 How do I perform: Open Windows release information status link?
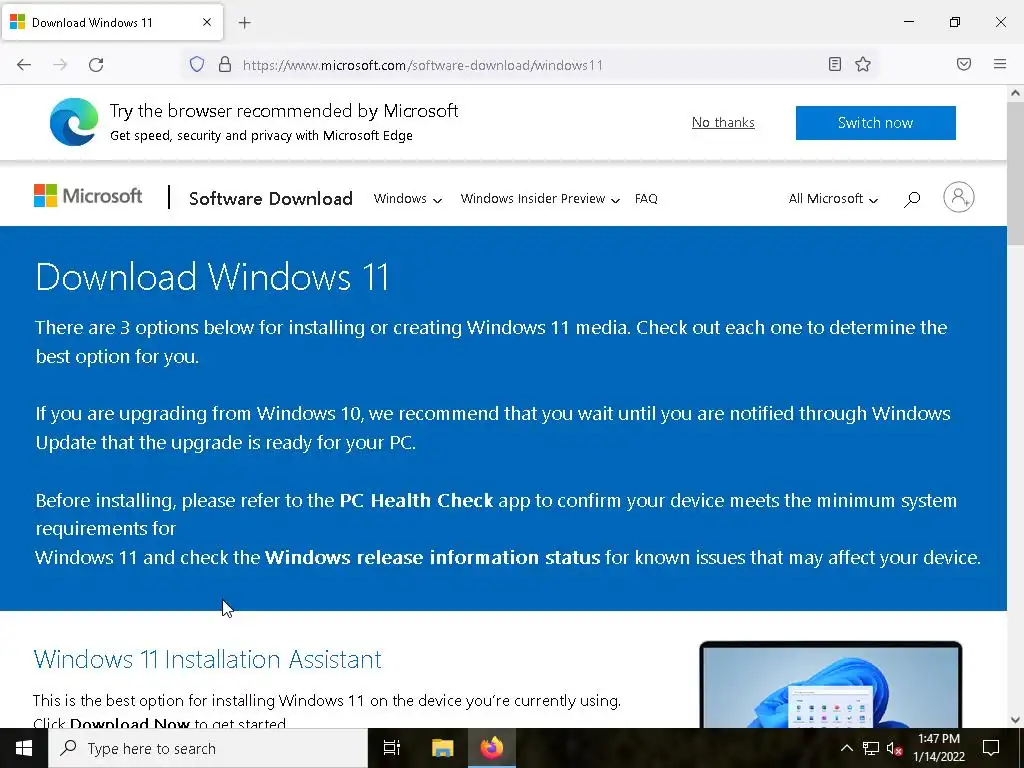[x=432, y=557]
